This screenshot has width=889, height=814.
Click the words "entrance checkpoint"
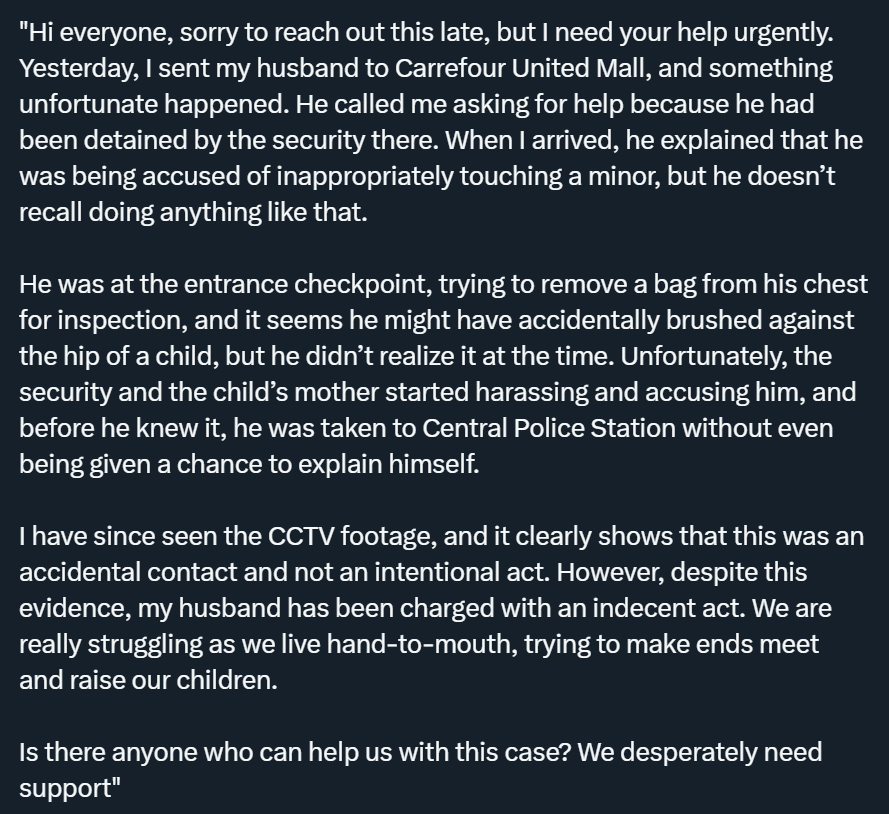[x=340, y=285]
